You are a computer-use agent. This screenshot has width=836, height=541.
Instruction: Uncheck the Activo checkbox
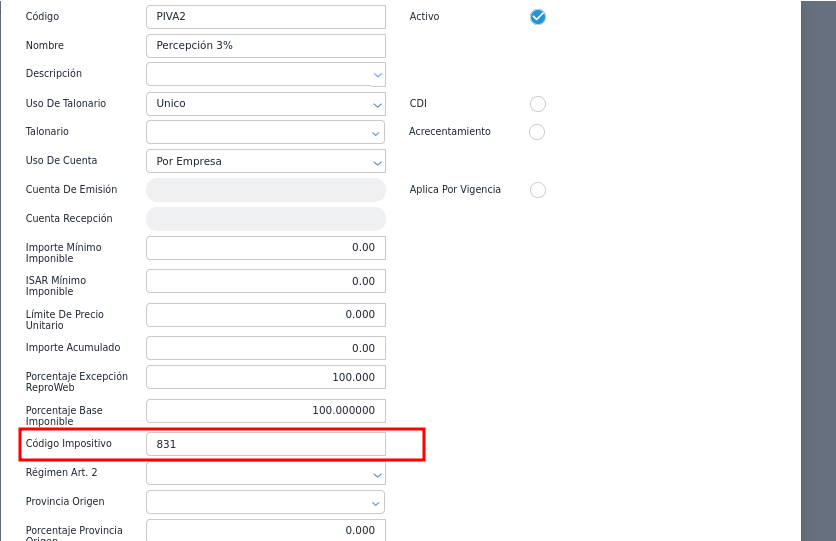pyautogui.click(x=538, y=17)
